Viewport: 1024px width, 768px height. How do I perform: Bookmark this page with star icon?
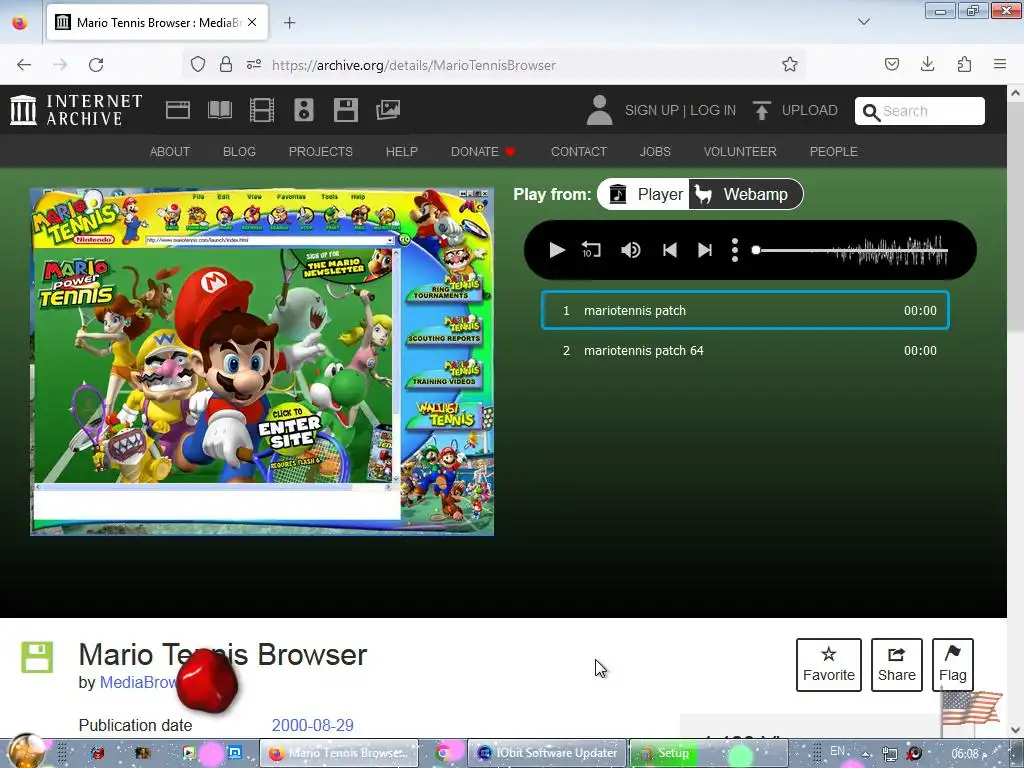(x=790, y=64)
